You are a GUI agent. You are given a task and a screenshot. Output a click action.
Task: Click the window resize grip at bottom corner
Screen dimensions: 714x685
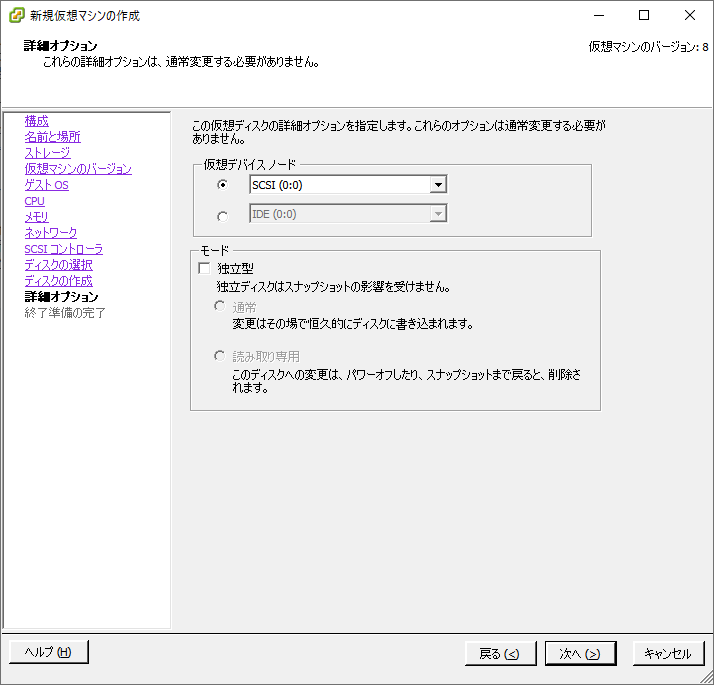click(707, 678)
